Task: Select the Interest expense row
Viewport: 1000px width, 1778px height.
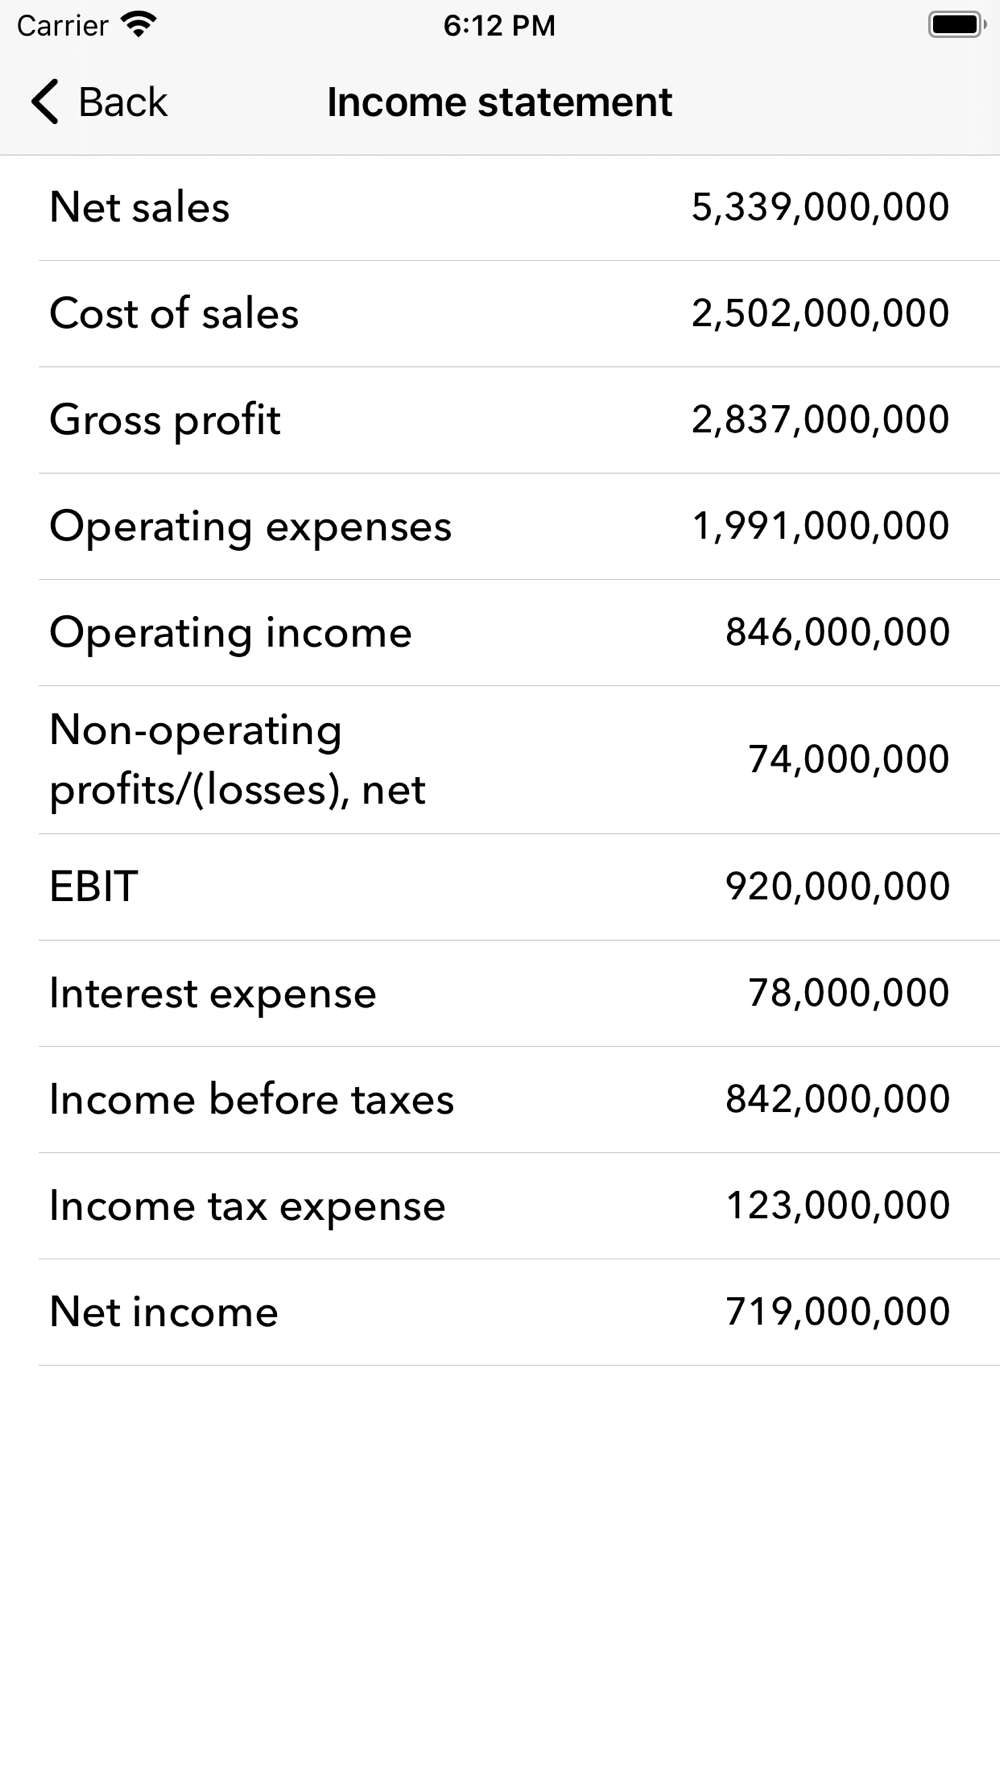Action: tap(500, 993)
